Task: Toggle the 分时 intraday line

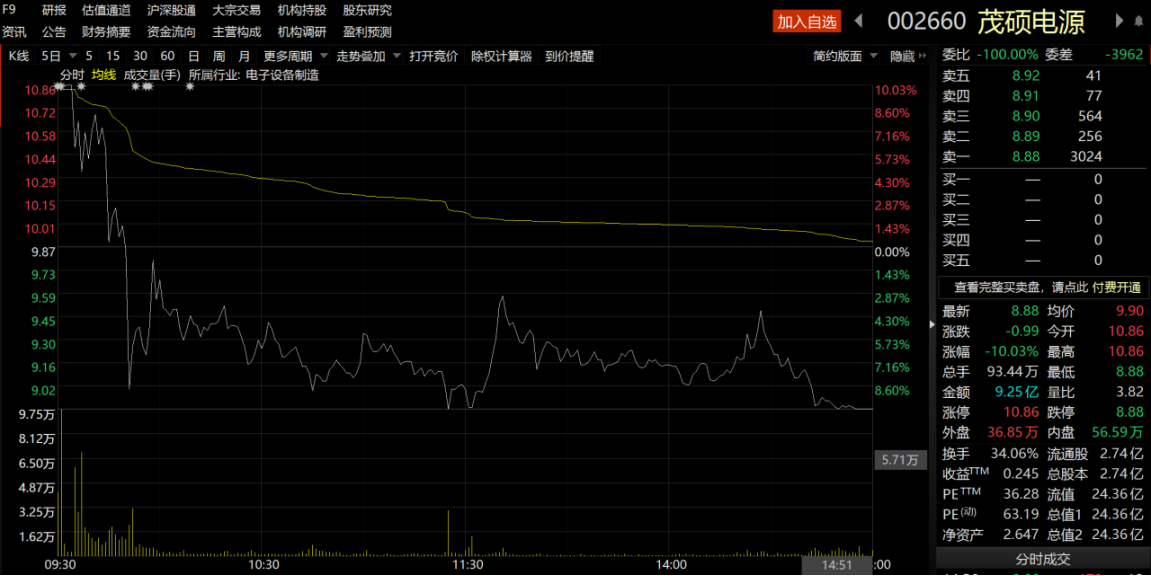Action: 72,75
